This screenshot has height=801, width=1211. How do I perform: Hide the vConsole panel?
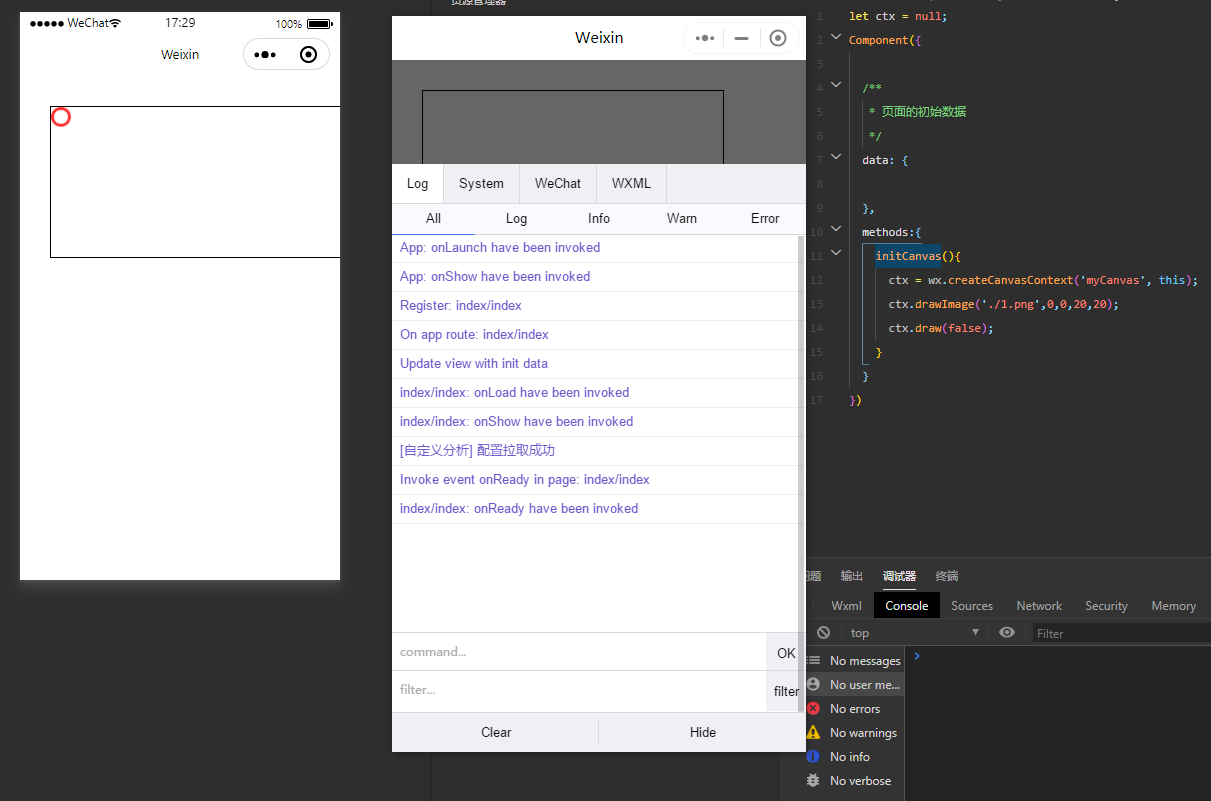(x=703, y=732)
